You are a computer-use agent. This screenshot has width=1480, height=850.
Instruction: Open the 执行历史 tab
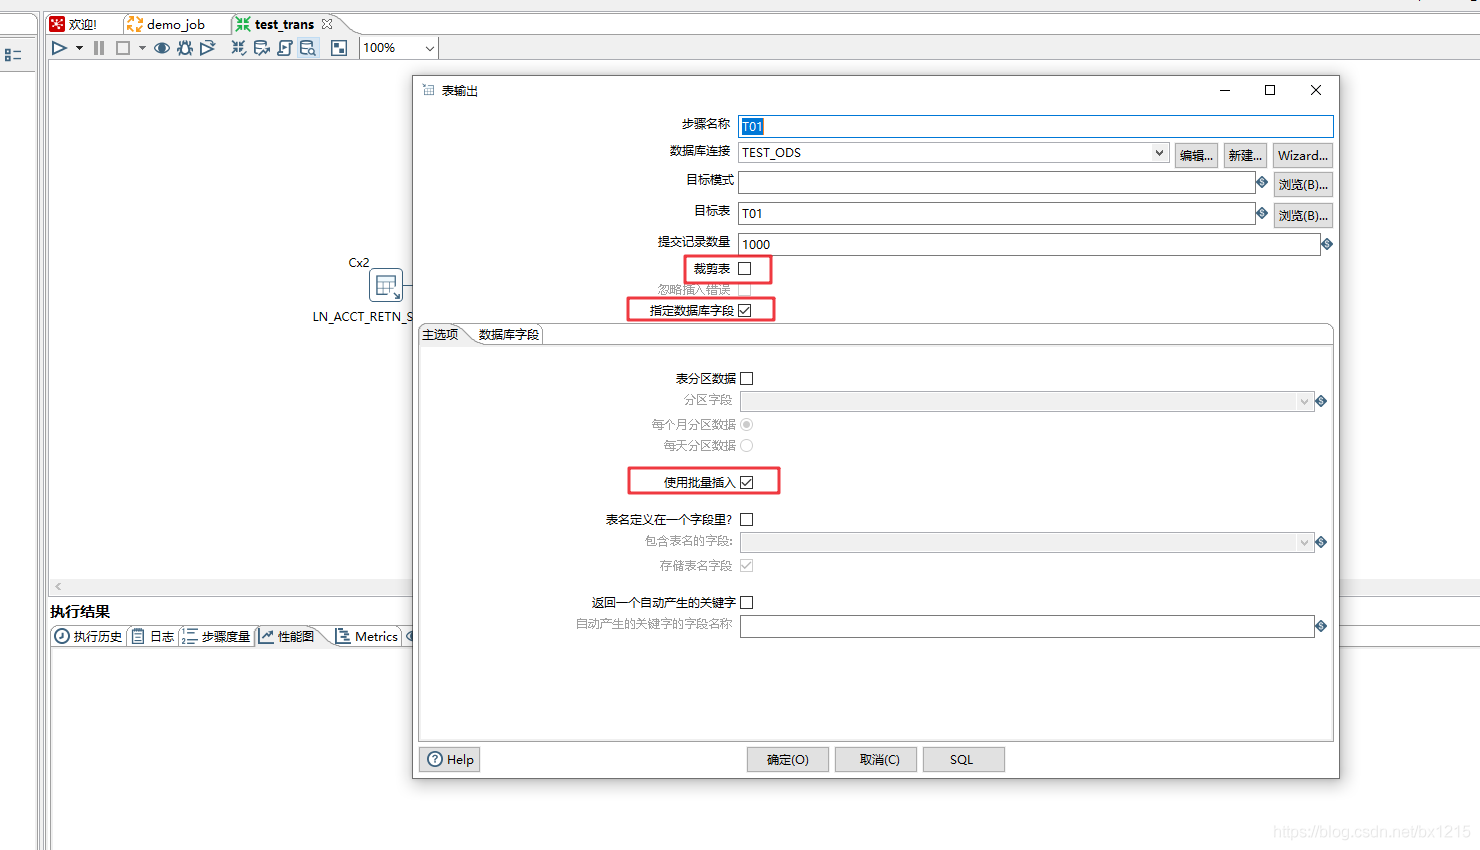click(x=89, y=636)
